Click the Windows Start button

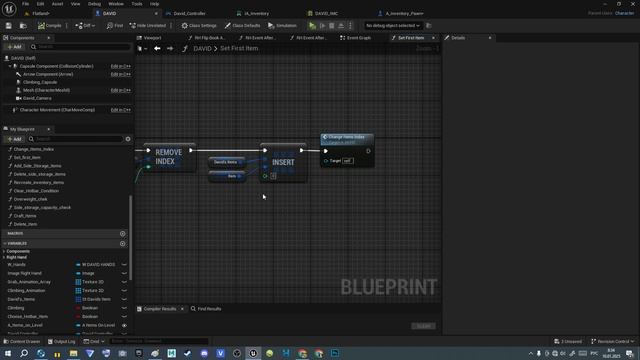[x=8, y=353]
